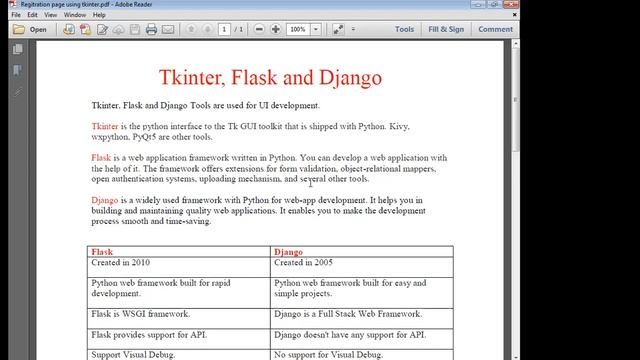Click red word "Django" starting the paragraph
Image resolution: width=640 pixels, height=360 pixels.
pos(104,200)
